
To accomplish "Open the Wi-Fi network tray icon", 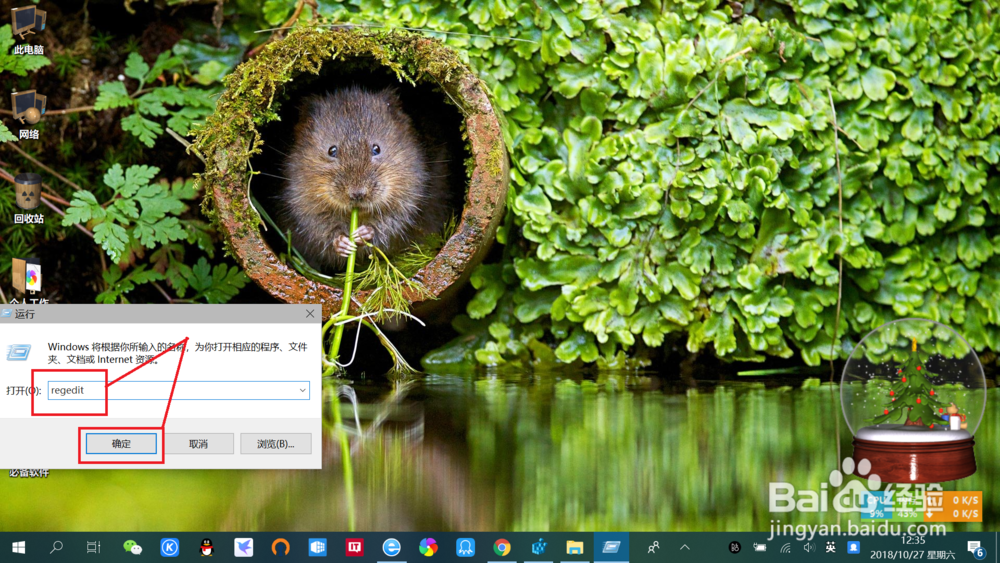I will coord(786,547).
